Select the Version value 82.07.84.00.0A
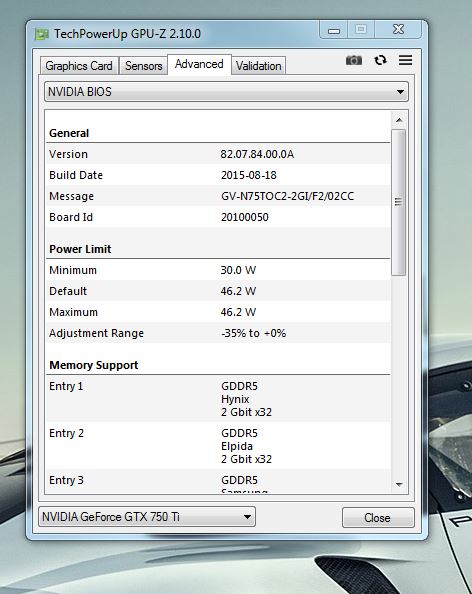Viewport: 472px width, 594px height. [x=257, y=154]
